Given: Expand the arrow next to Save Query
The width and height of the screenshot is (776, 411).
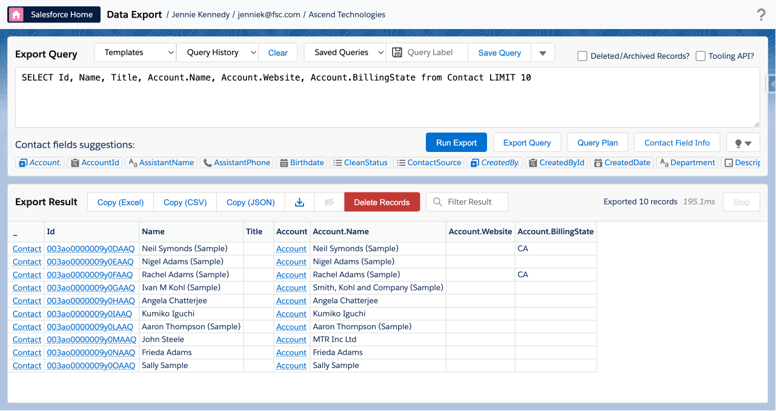Looking at the screenshot, I should pos(542,52).
